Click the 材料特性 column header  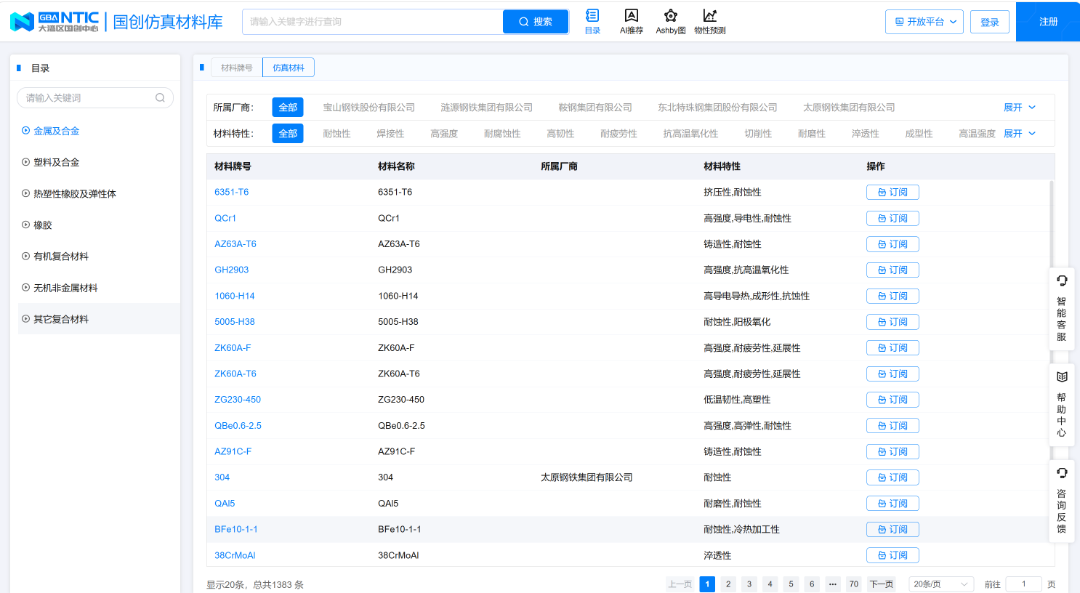pos(722,167)
